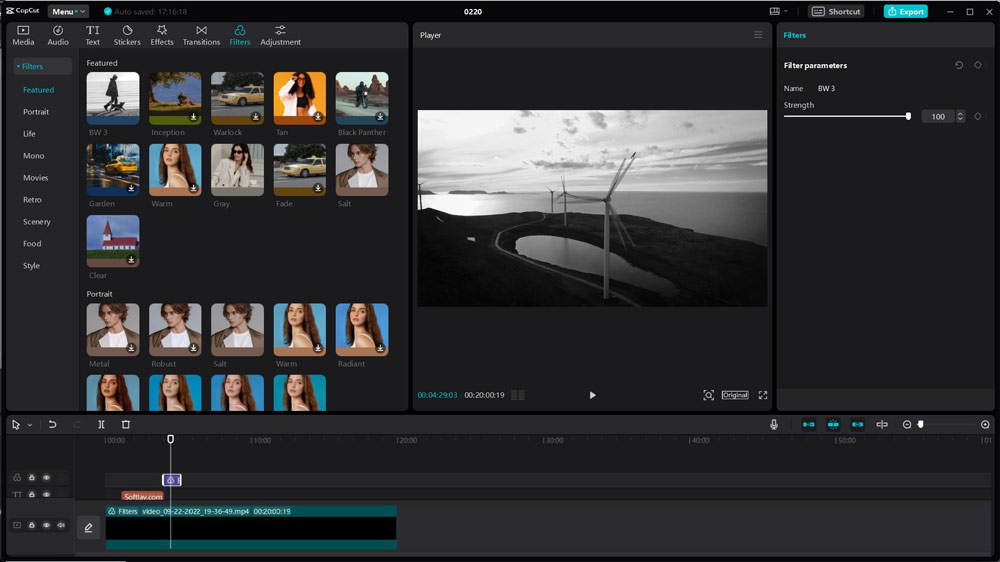Choose the BW 3 filter thumbnail
This screenshot has height=562, width=1000.
[x=113, y=98]
